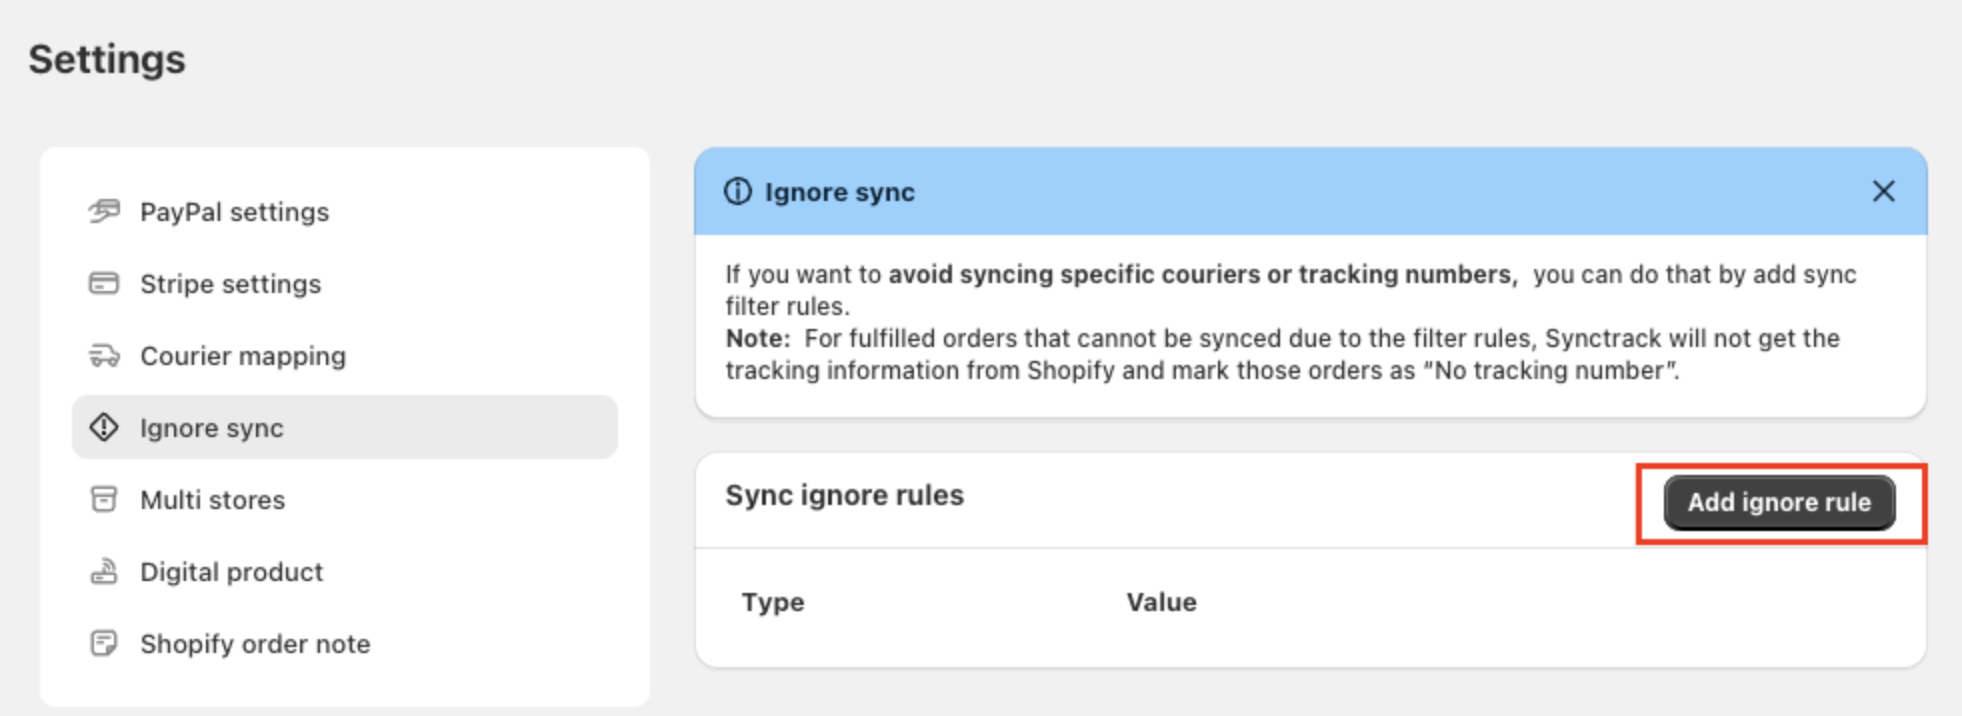Click the info icon in Ignore sync banner
Viewport: 1962px width, 716px height.
click(737, 191)
